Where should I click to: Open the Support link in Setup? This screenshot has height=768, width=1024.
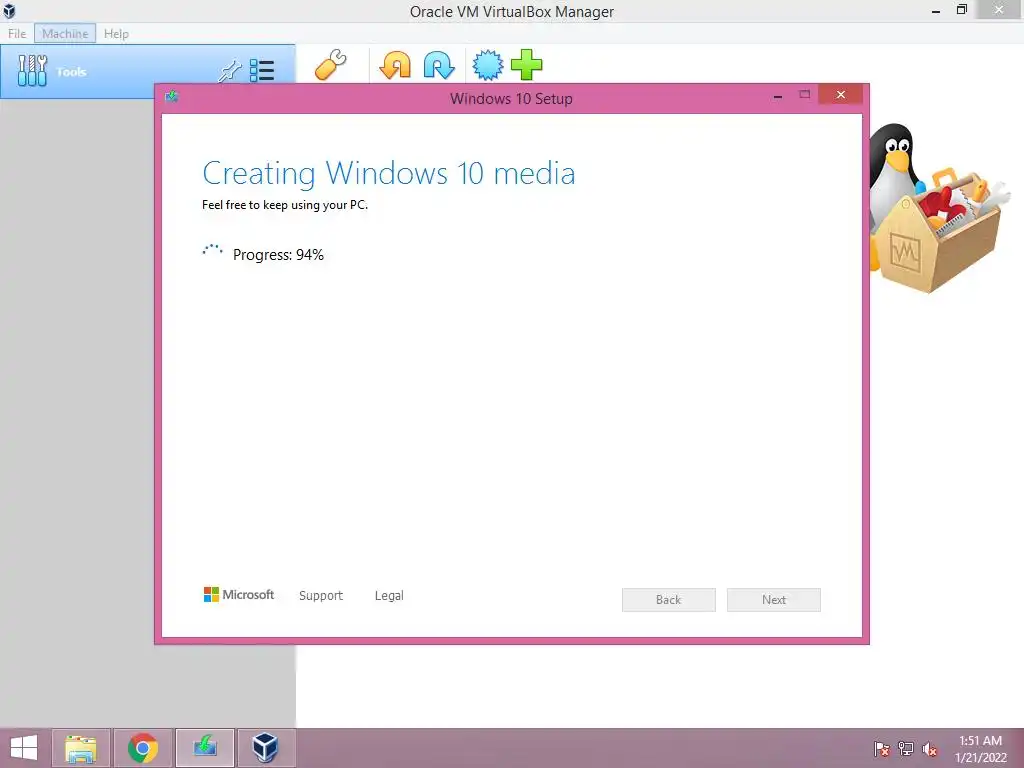tap(321, 596)
